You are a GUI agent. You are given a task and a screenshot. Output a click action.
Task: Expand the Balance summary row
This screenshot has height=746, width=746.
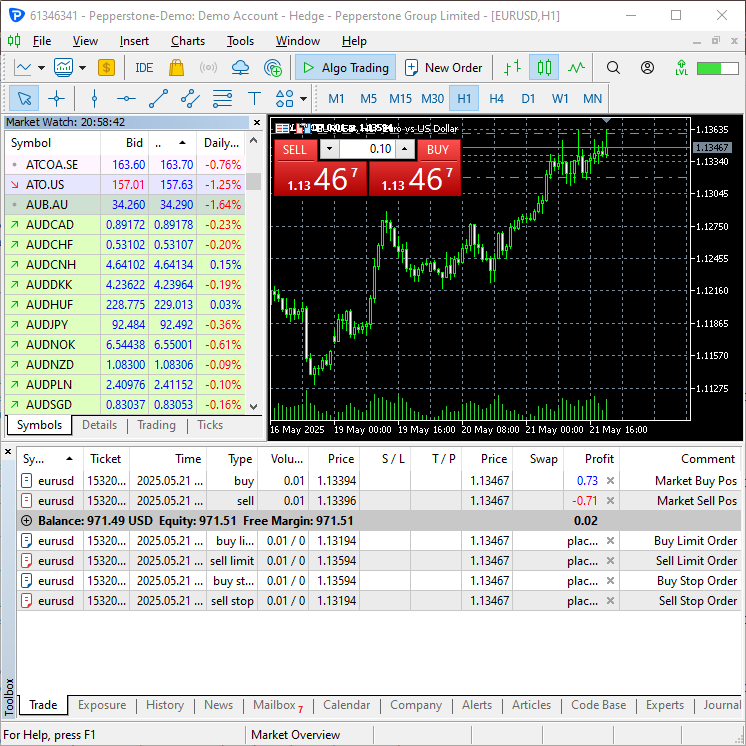pos(27,521)
